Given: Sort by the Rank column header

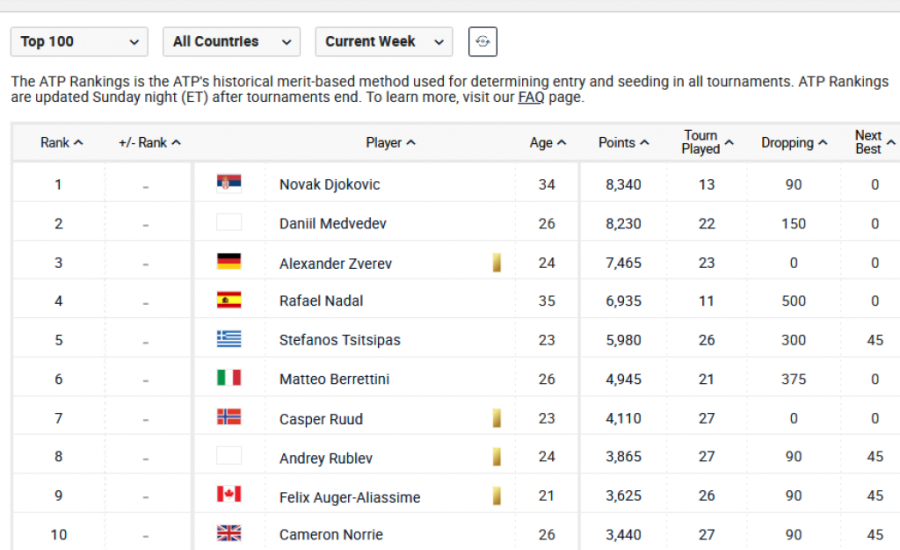Looking at the screenshot, I should click(61, 142).
